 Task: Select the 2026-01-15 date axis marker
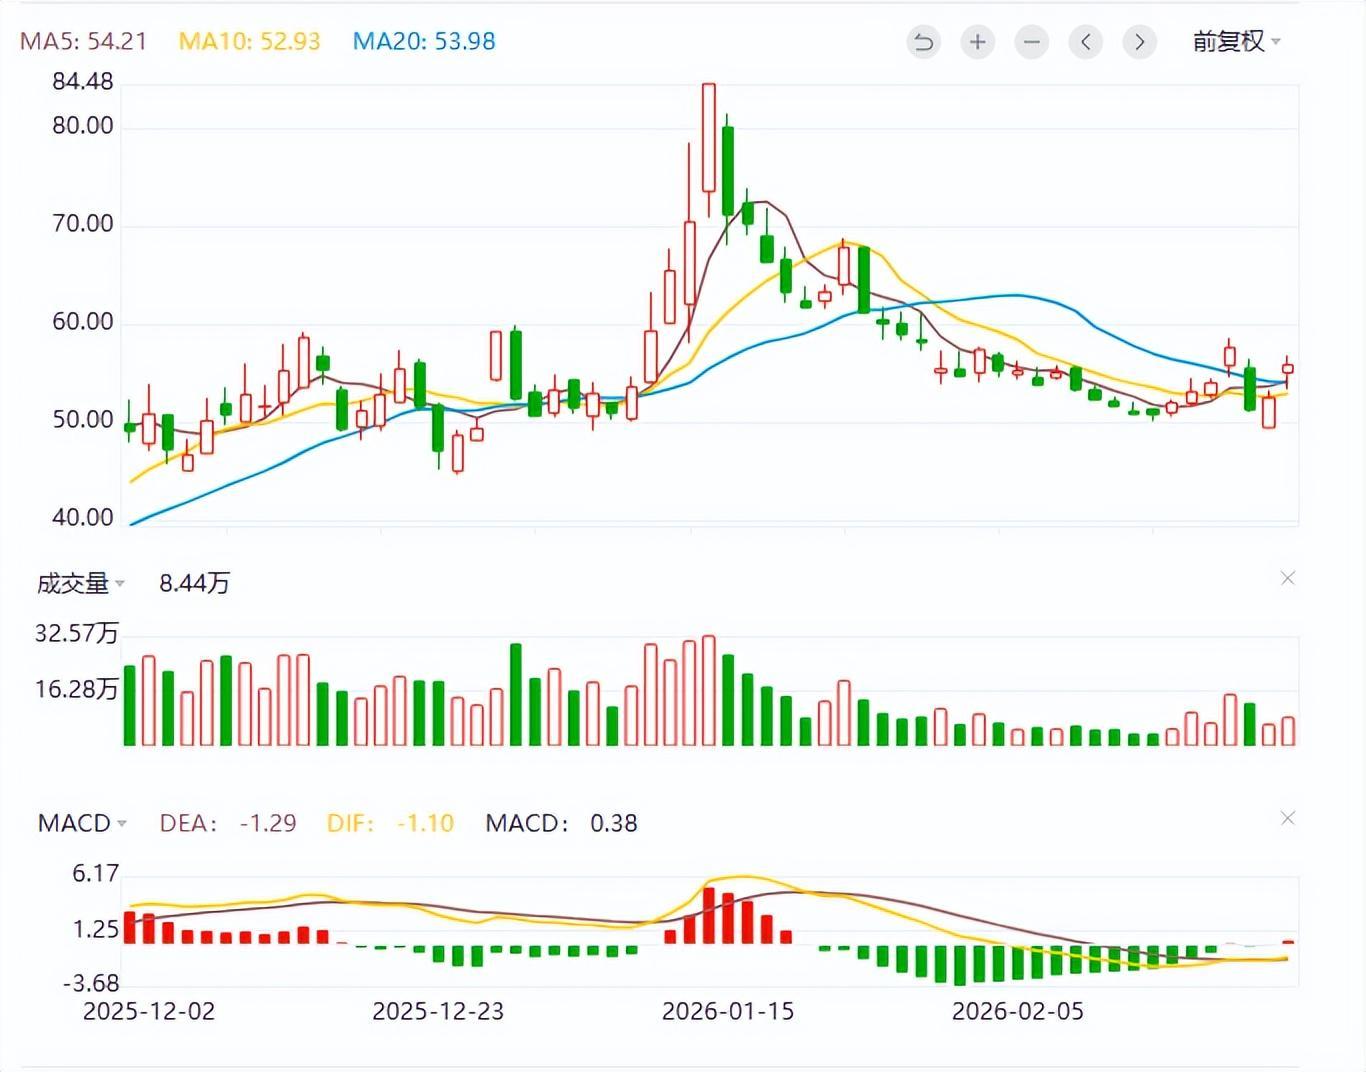tap(728, 1012)
